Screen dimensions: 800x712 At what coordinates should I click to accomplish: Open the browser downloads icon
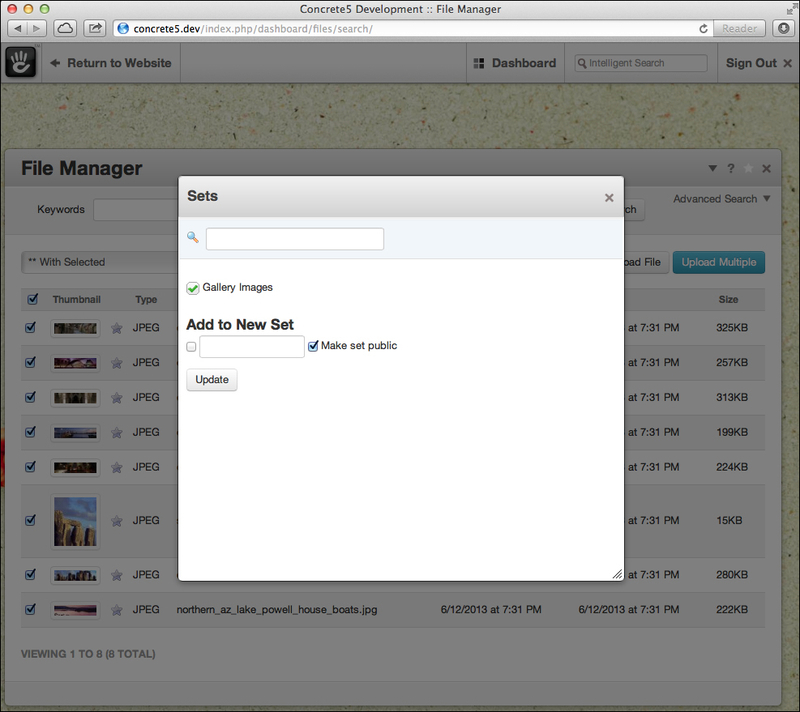click(784, 28)
